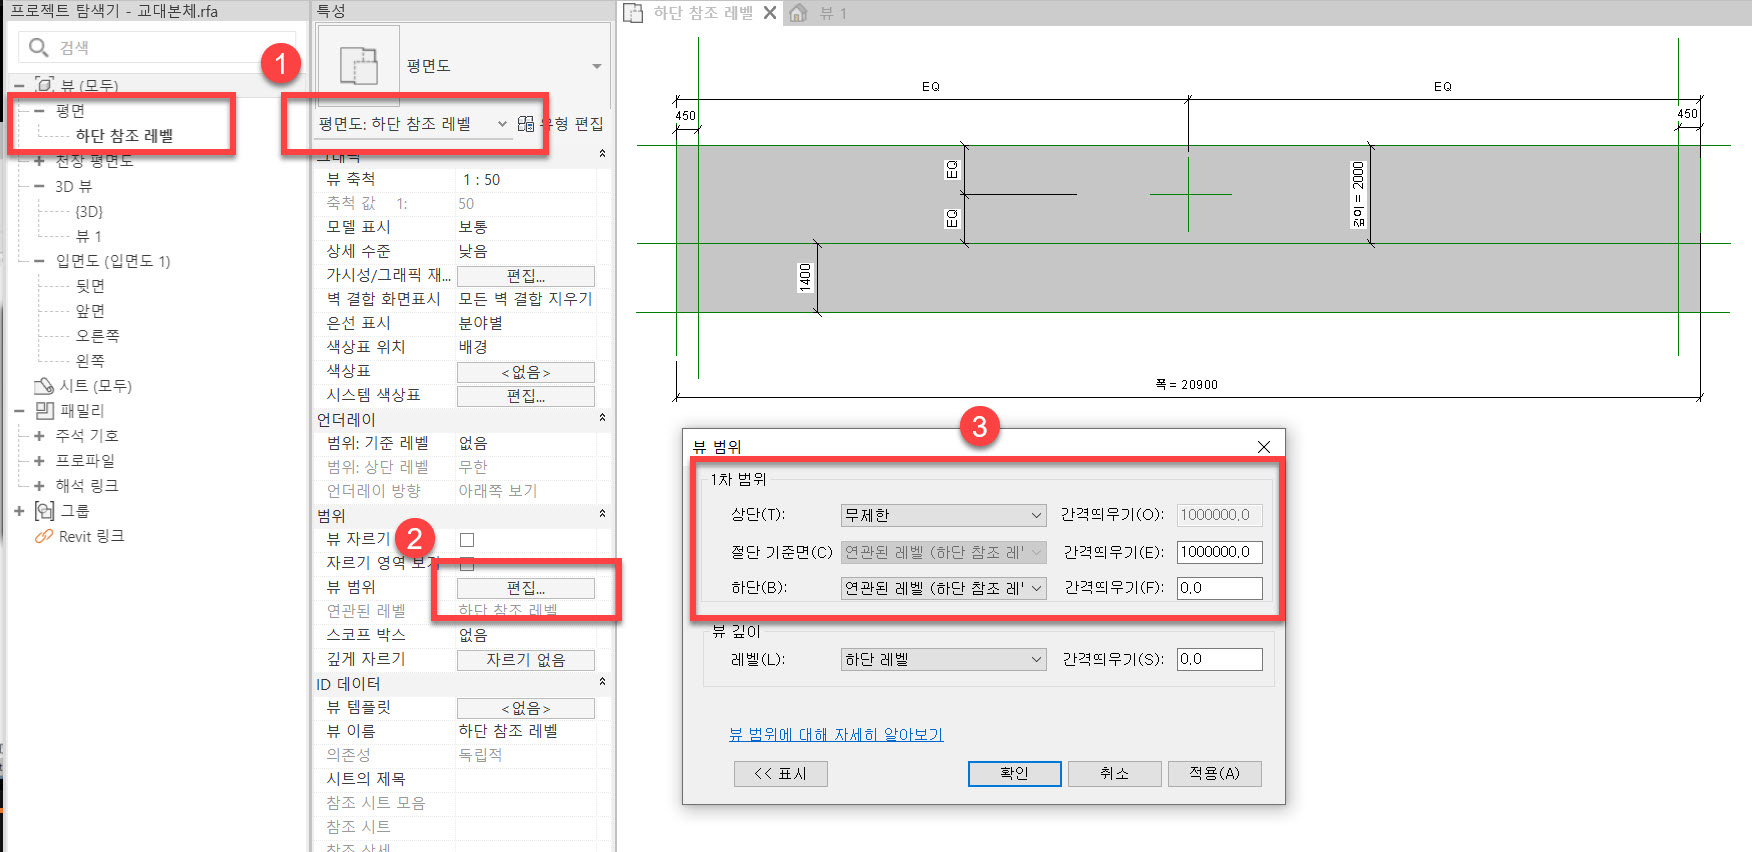Screen dimensions: 1752x852
Task: Open 뷰 범위에 대해 자세히 알아보기 link
Action: click(x=835, y=735)
